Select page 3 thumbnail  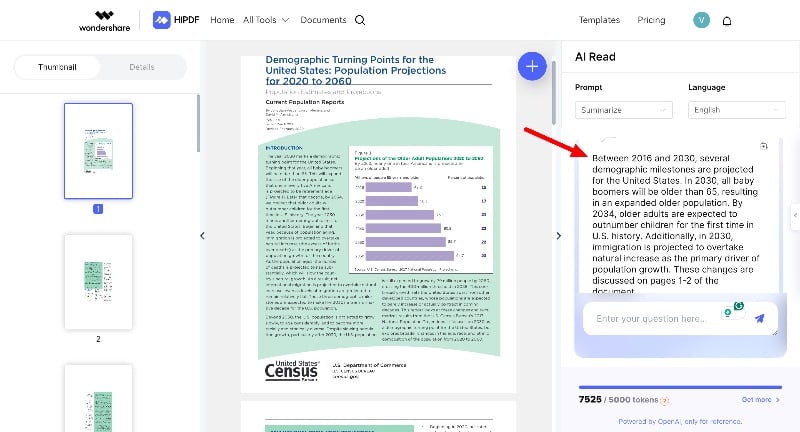pos(98,398)
